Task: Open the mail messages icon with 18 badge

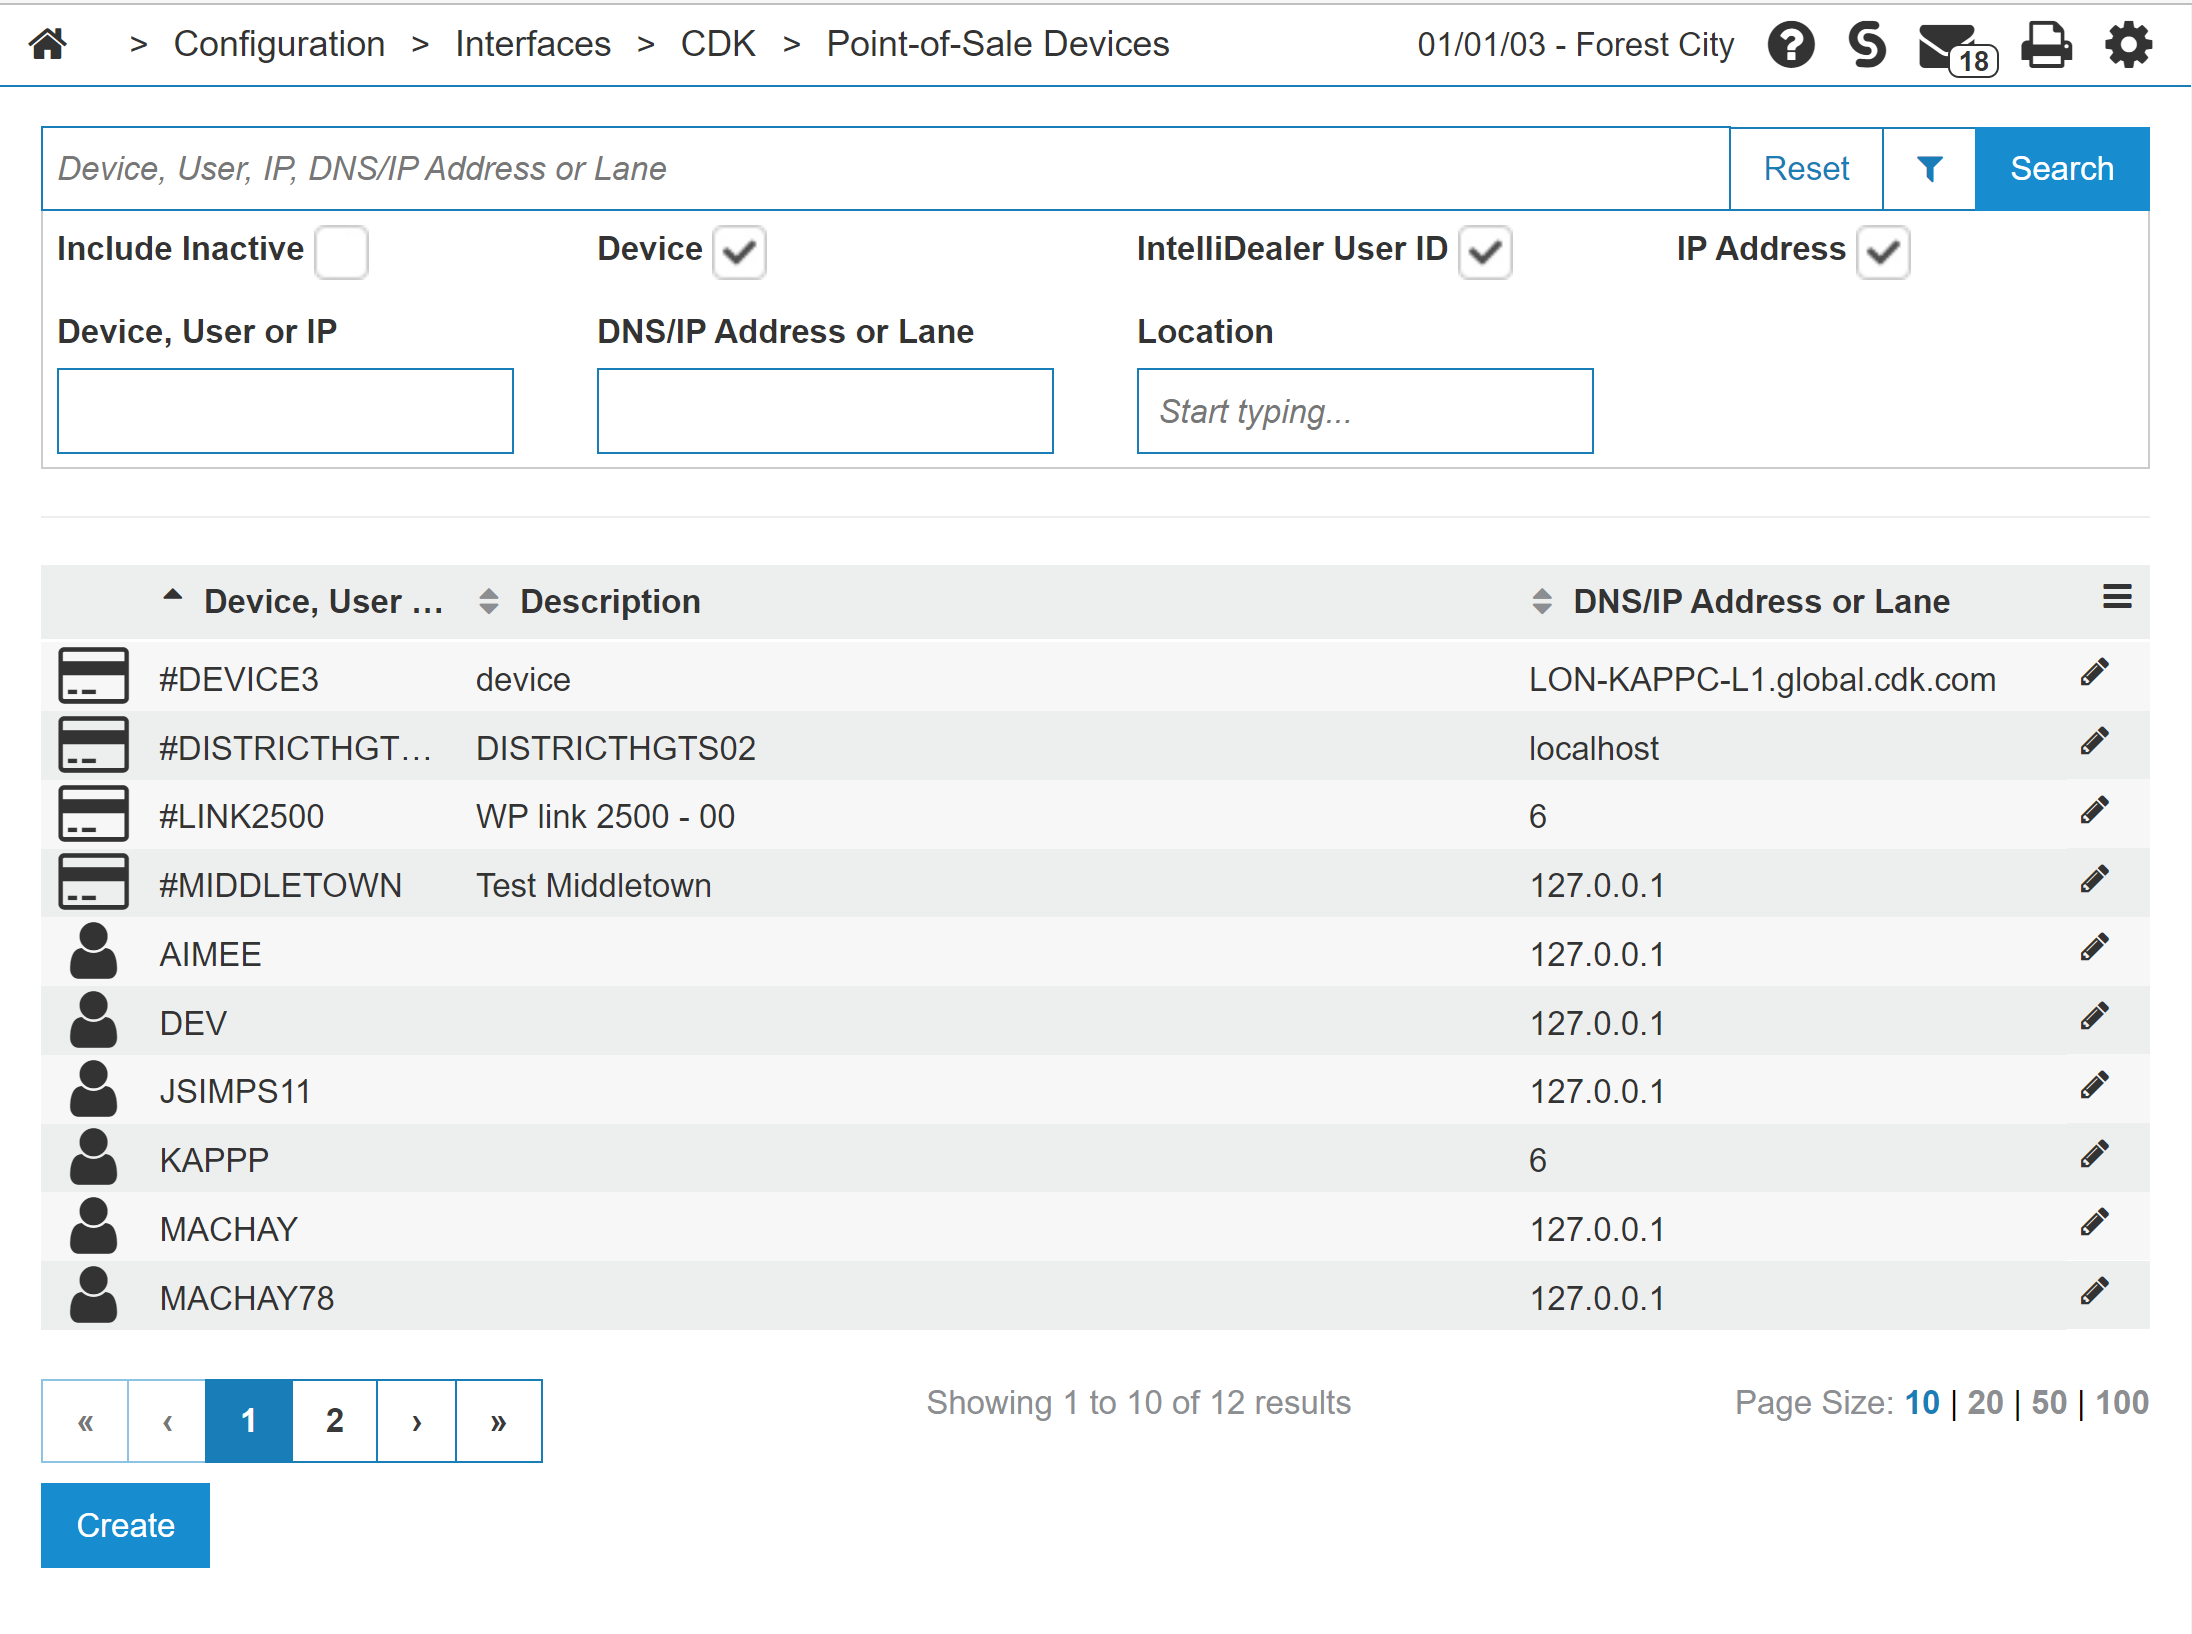Action: click(x=1957, y=48)
